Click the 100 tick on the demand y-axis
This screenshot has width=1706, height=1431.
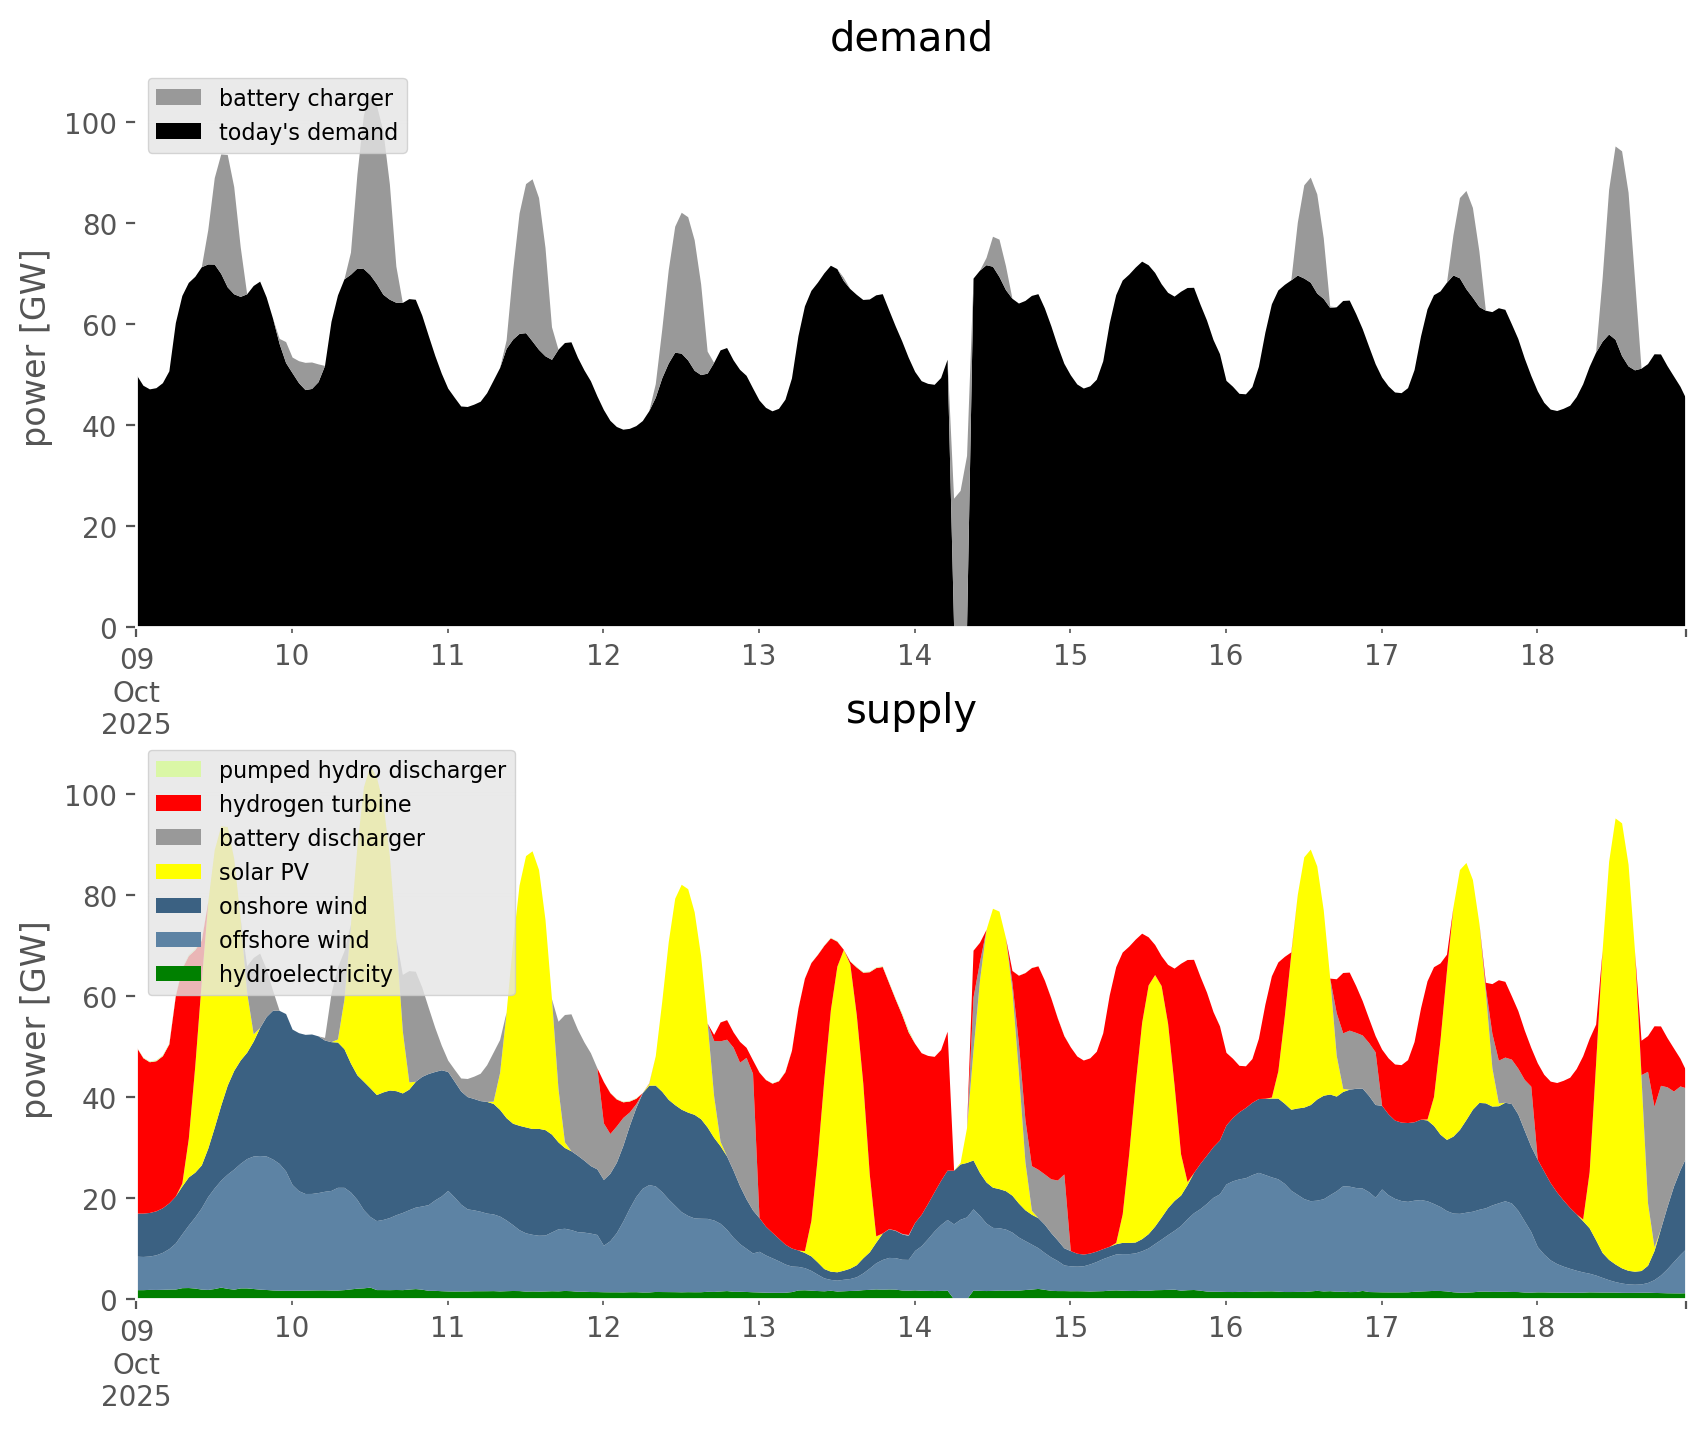point(91,124)
